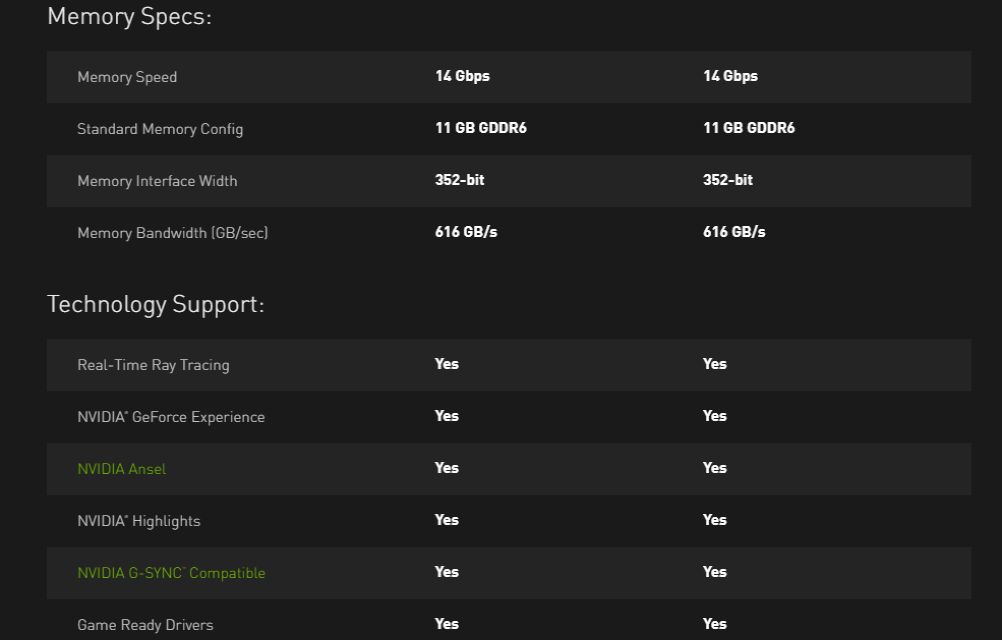Select Yes beside NVIDIA Highlights first column
The width and height of the screenshot is (1002, 640).
(446, 520)
